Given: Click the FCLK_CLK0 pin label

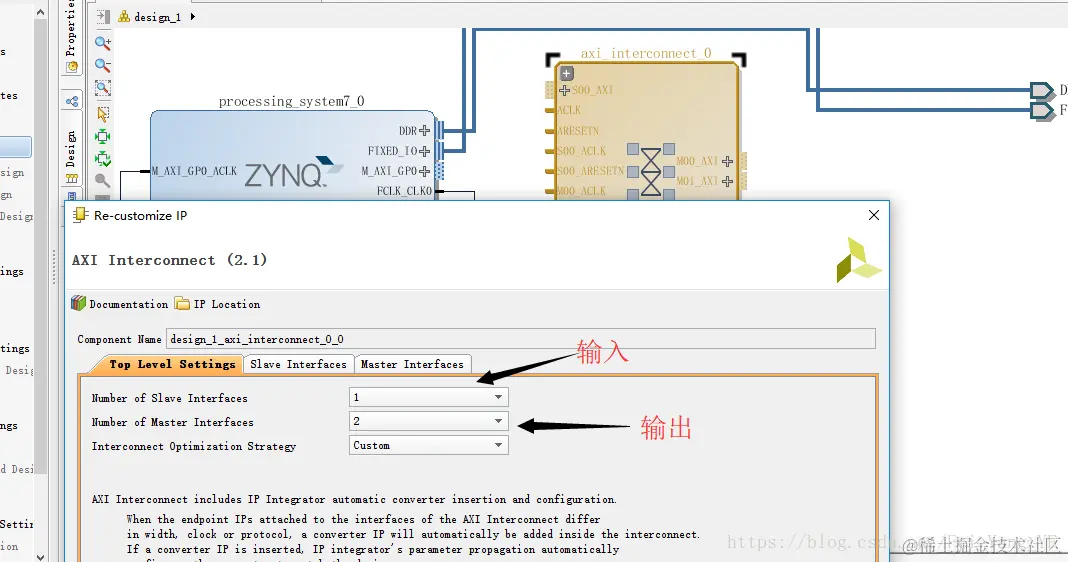Looking at the screenshot, I should (x=405, y=191).
